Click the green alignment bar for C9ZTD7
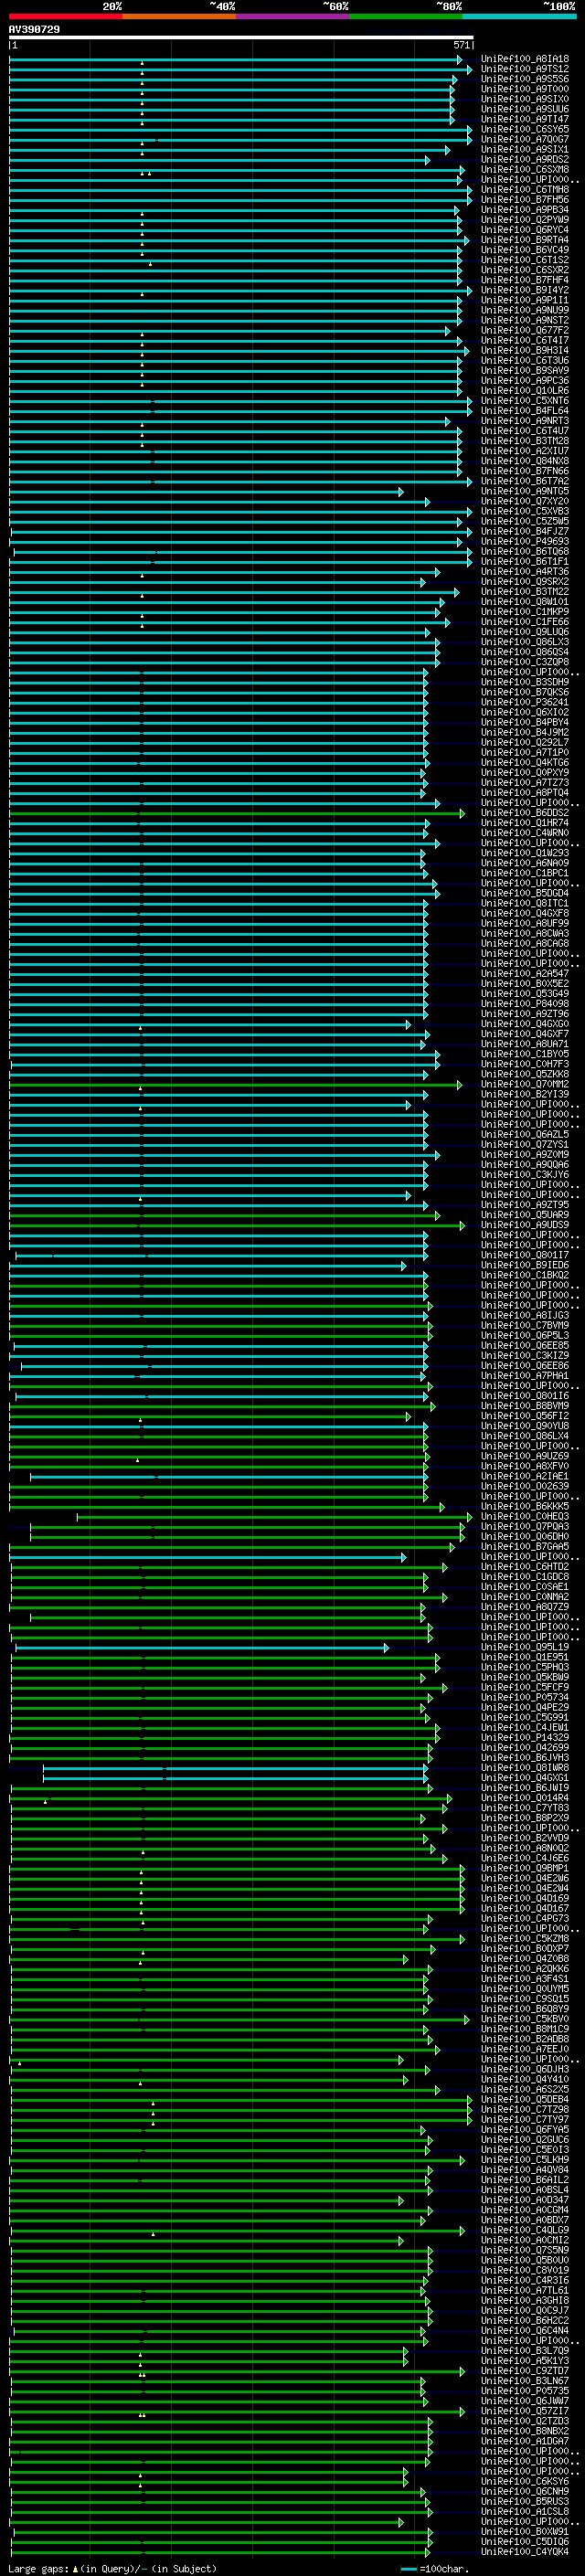585x2576 pixels. 236,2371
